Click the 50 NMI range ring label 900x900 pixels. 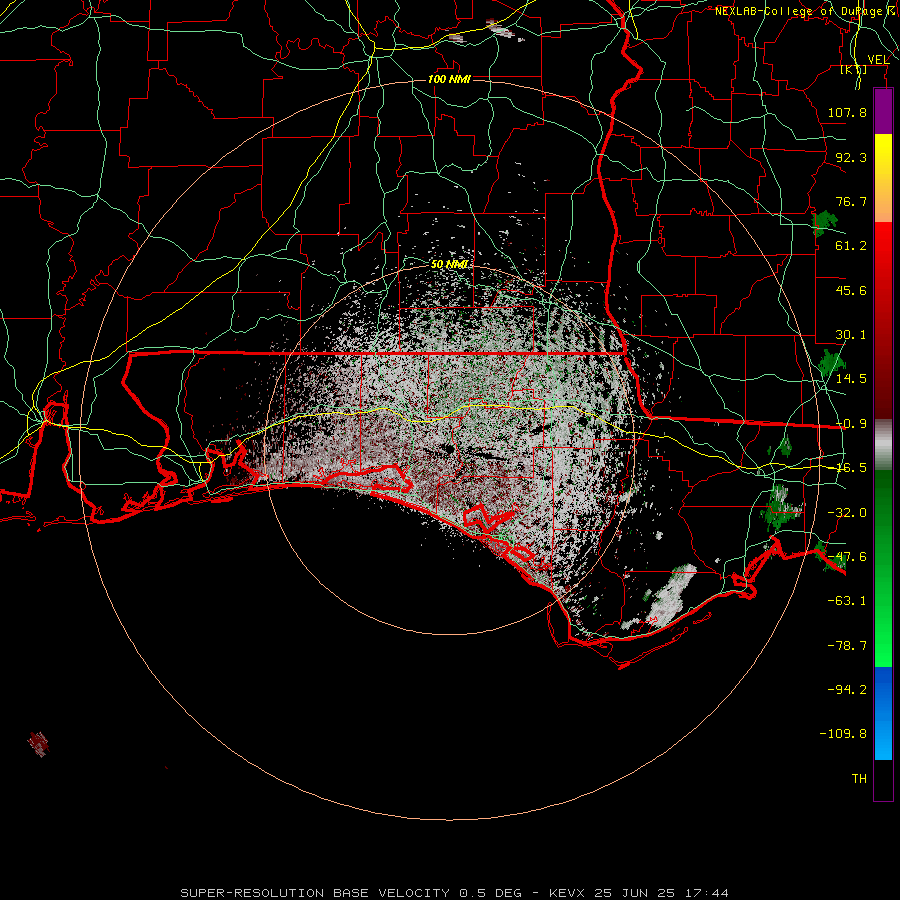449,264
